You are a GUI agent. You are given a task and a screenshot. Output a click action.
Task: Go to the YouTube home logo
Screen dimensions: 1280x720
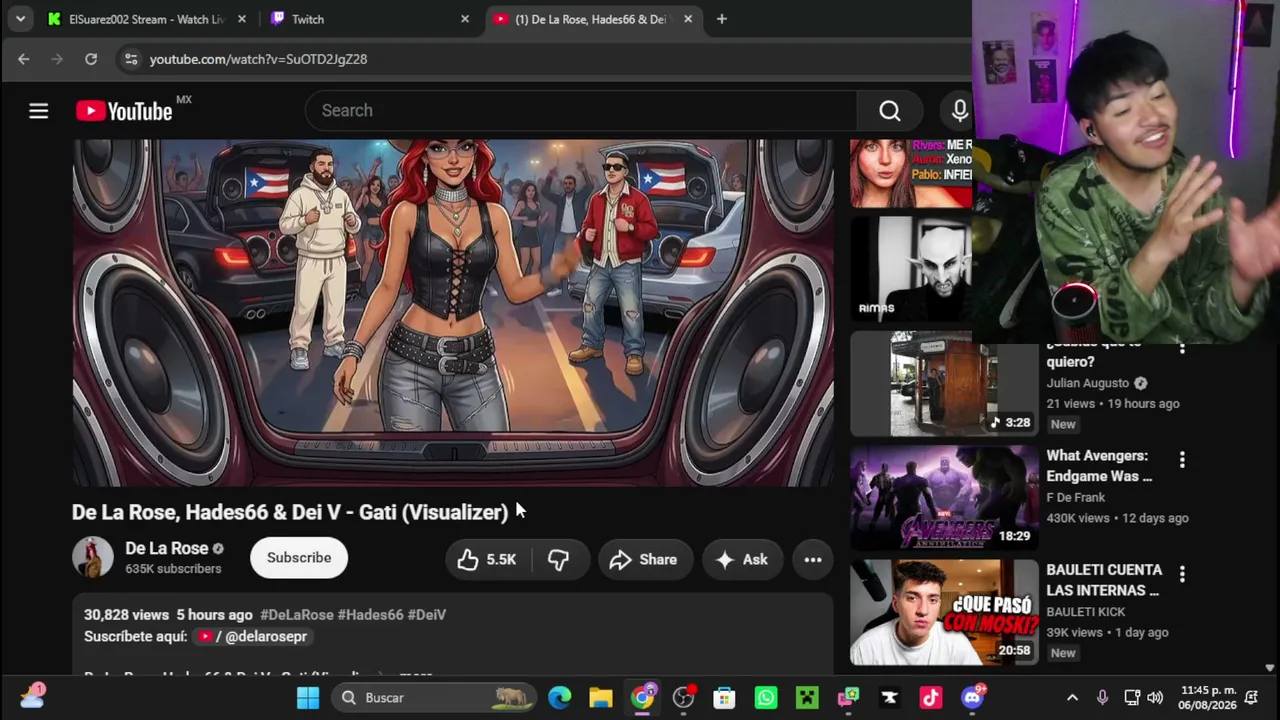(124, 111)
